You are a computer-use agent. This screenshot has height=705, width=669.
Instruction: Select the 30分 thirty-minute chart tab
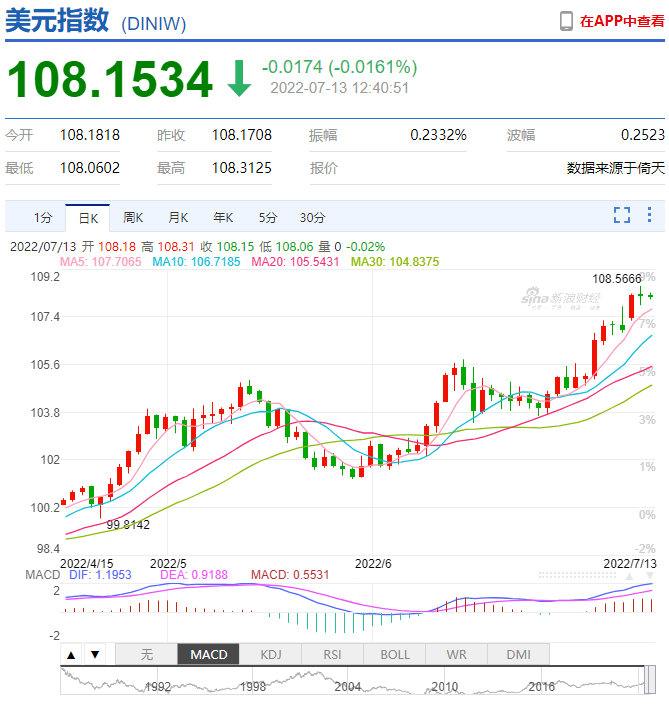[312, 217]
